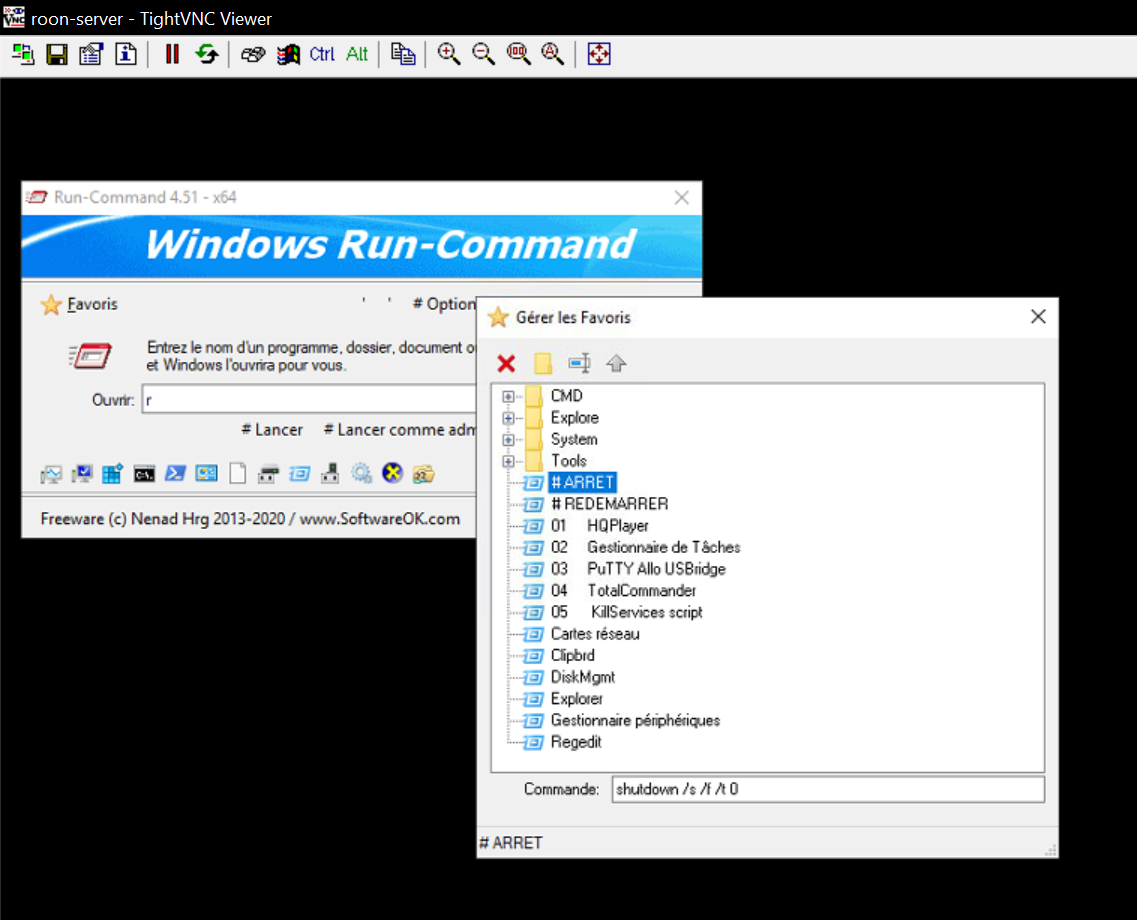
Task: Click the disk drive icon next to blank page
Action: [x=268, y=474]
